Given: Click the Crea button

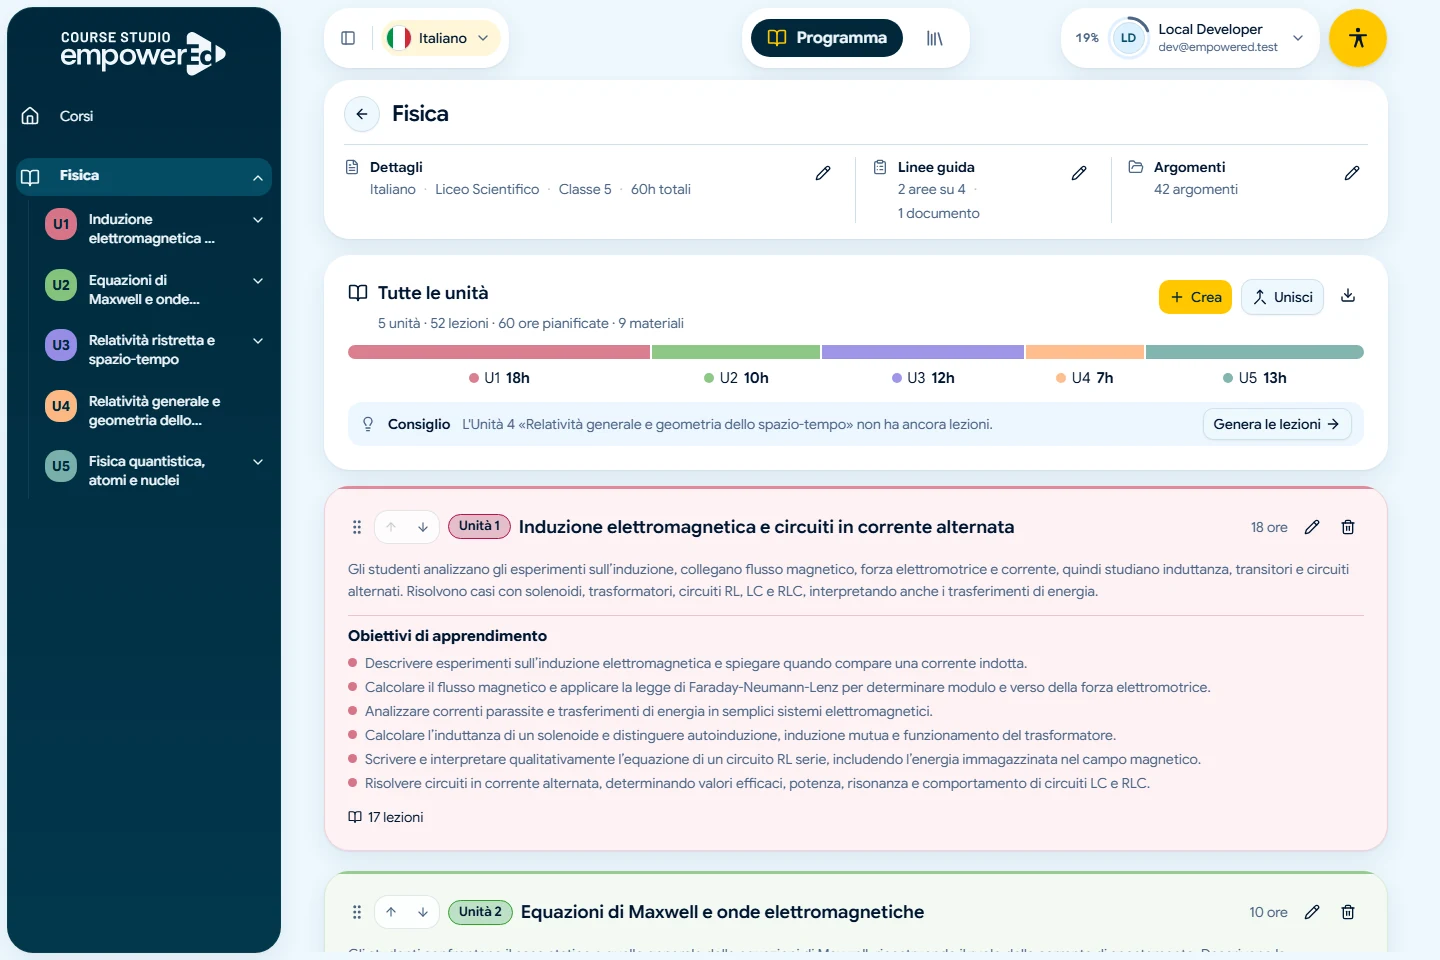Looking at the screenshot, I should click(x=1196, y=297).
